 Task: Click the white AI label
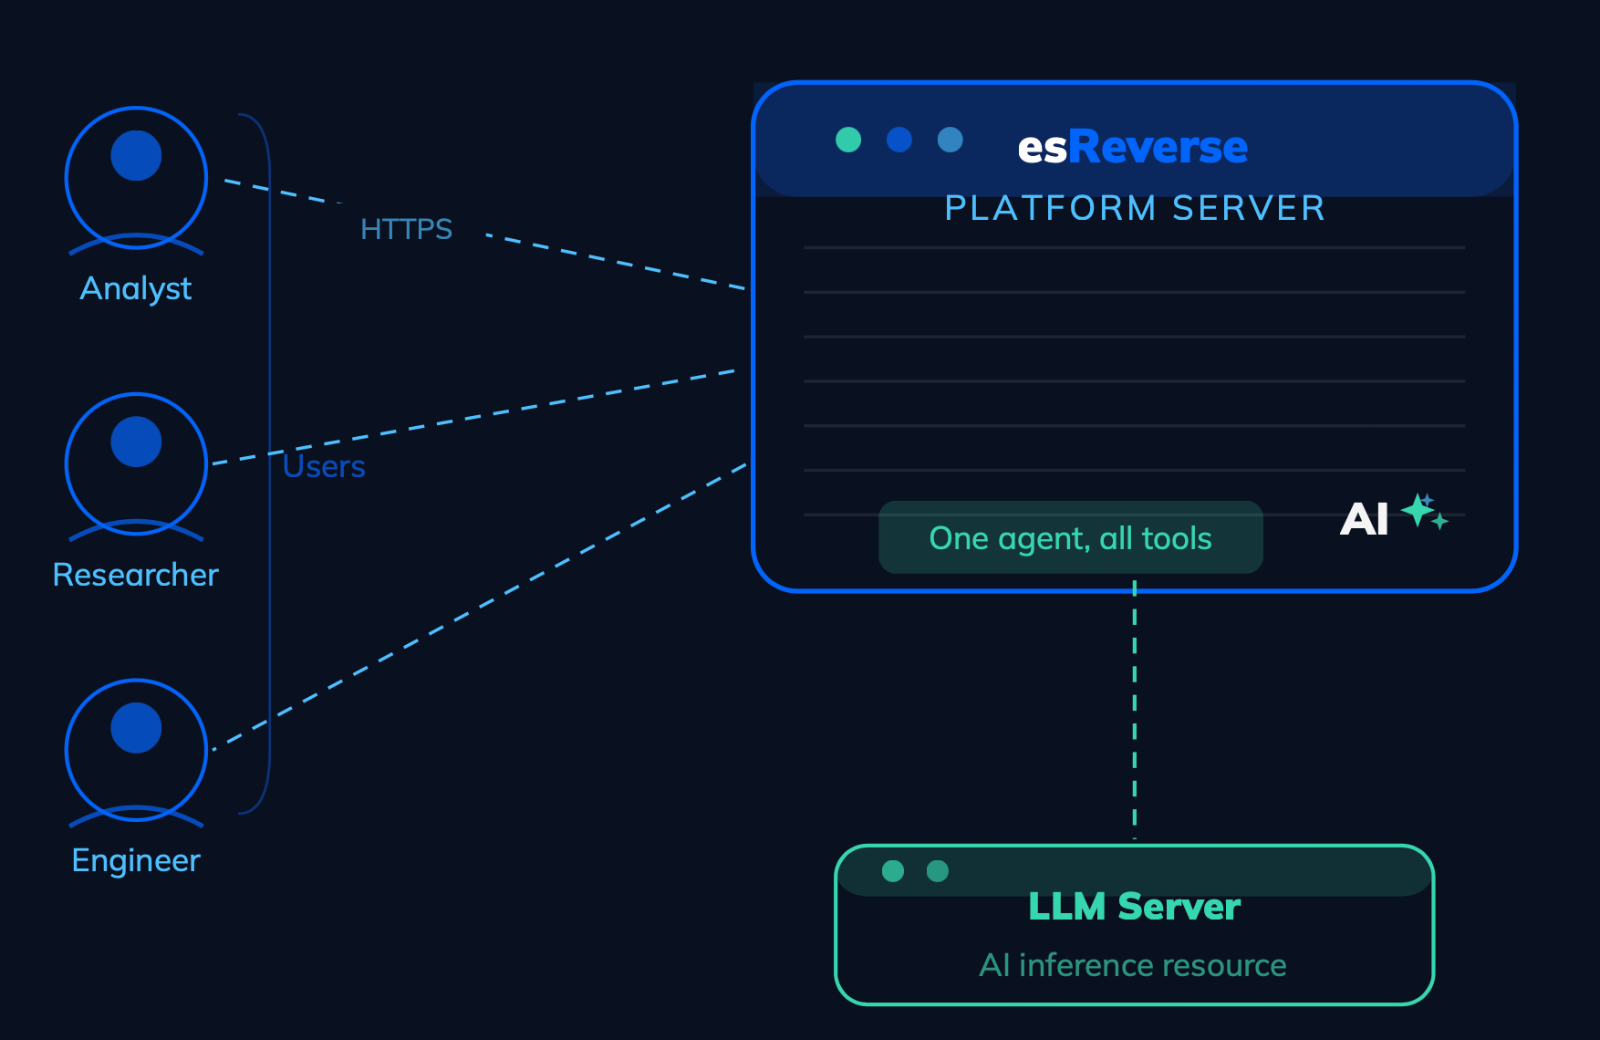[1364, 519]
